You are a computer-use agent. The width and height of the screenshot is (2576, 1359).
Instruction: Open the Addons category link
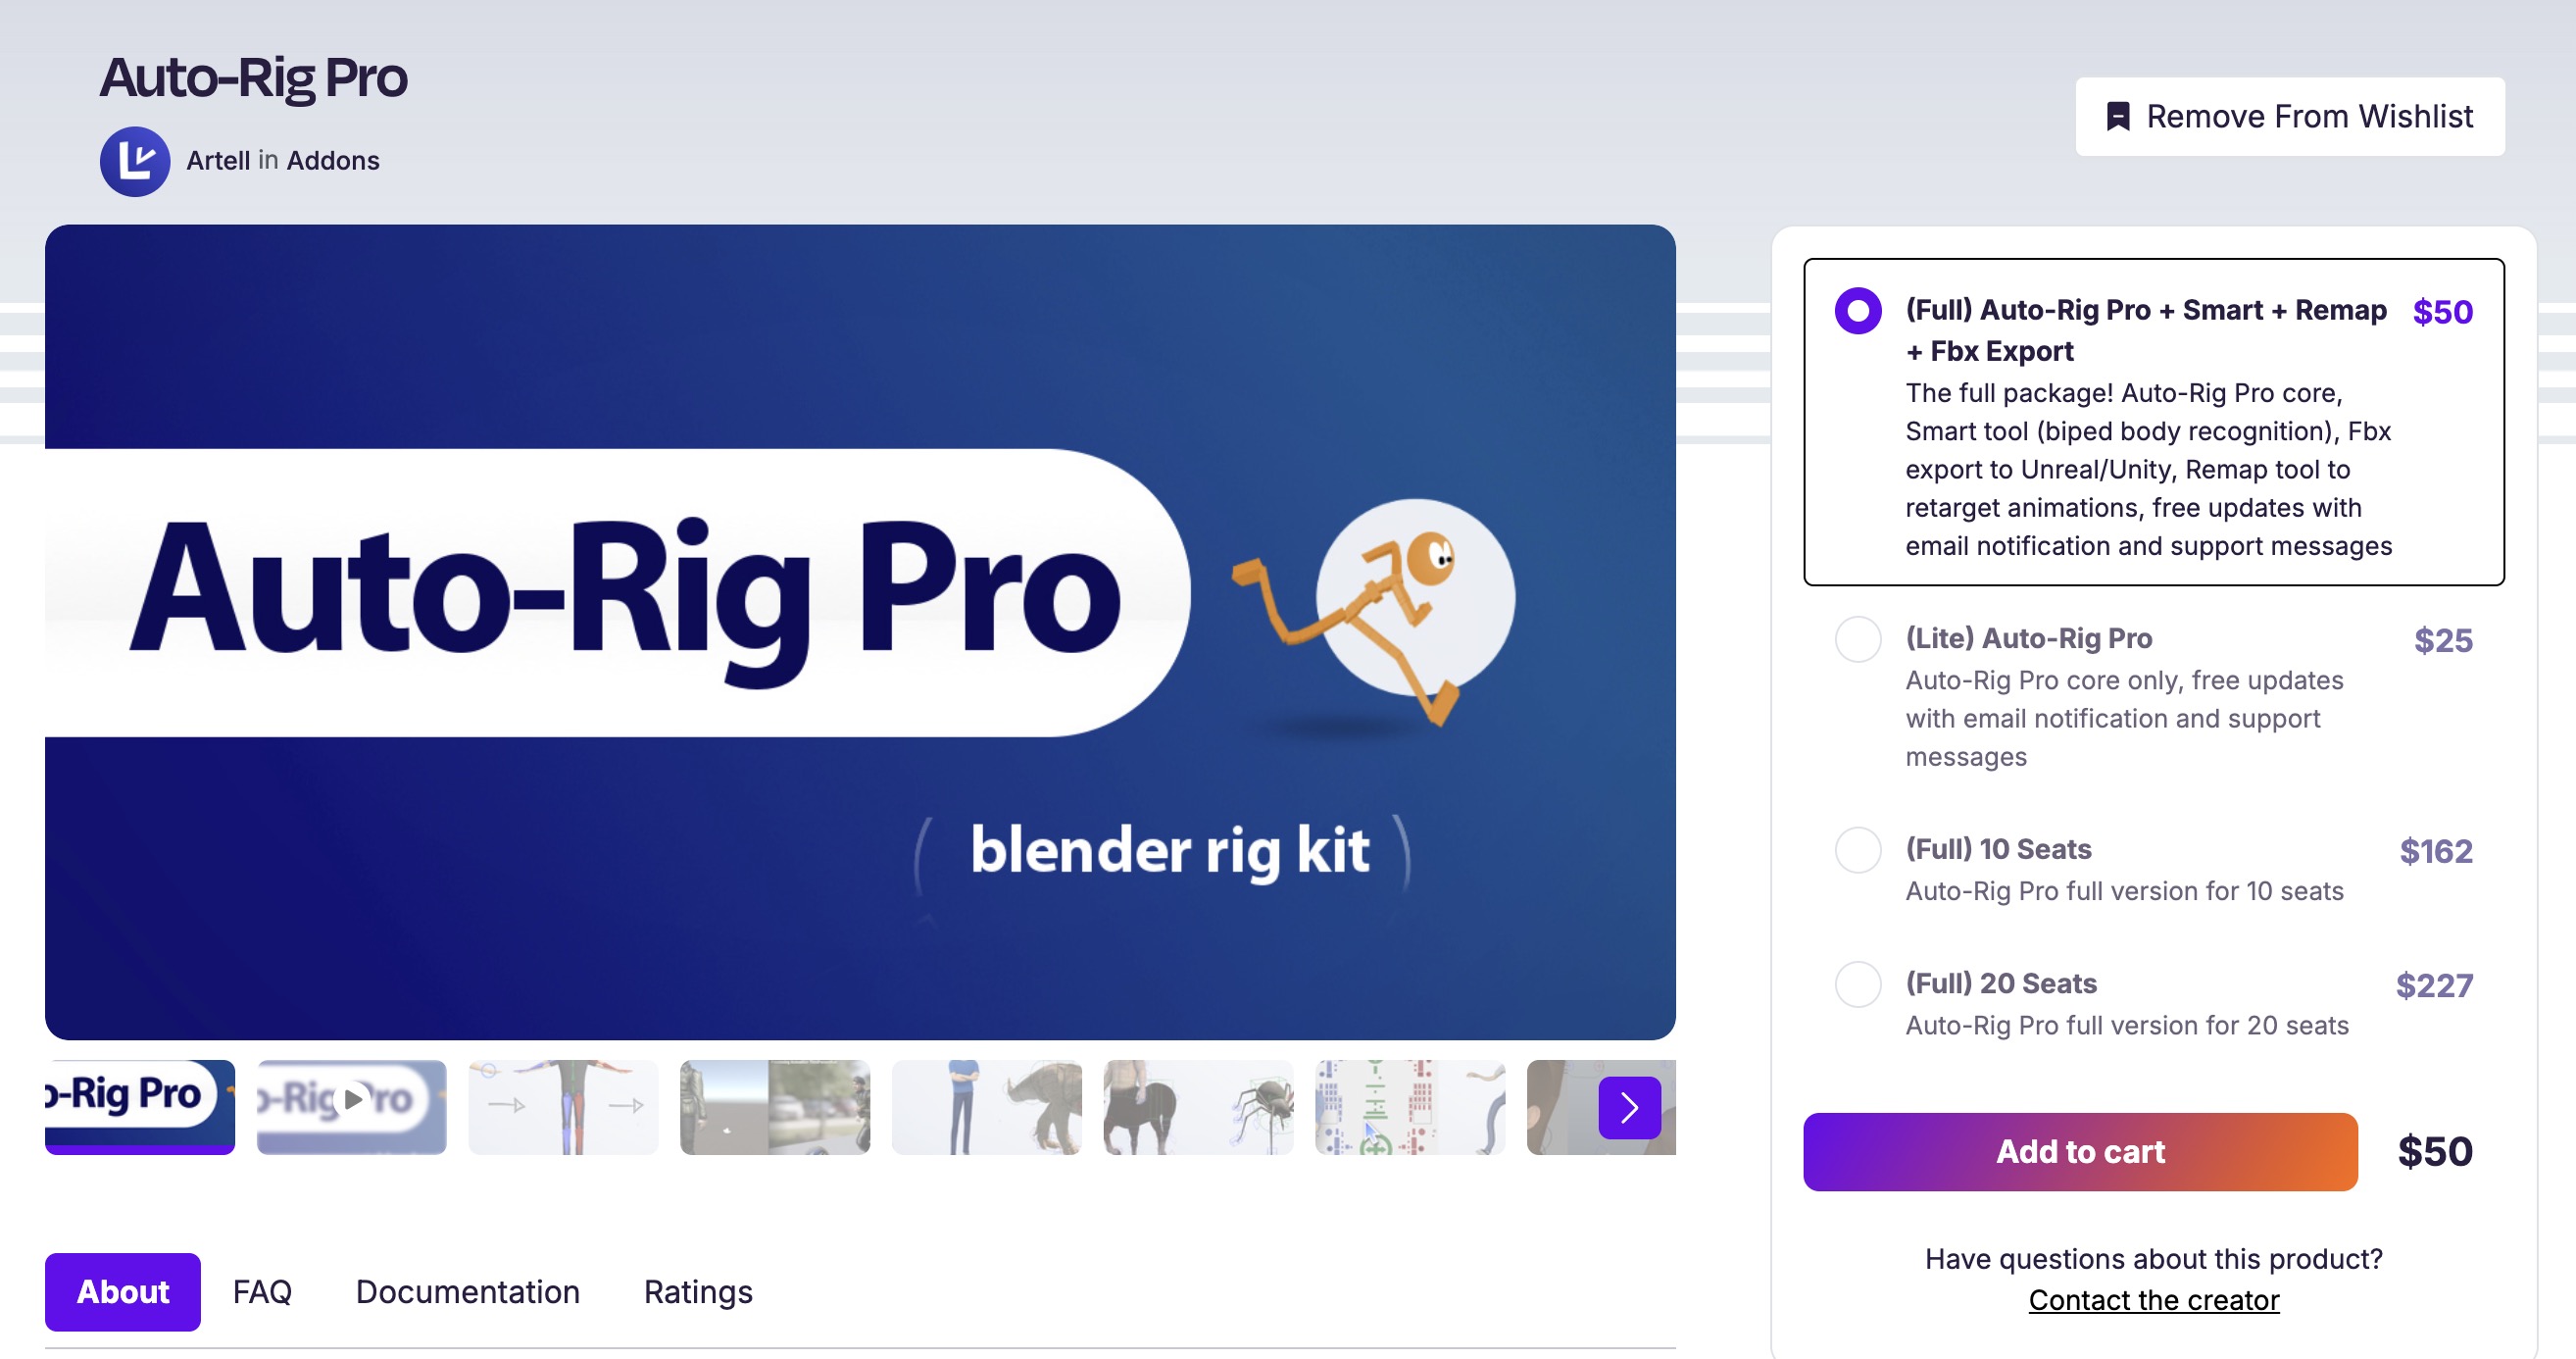click(333, 161)
